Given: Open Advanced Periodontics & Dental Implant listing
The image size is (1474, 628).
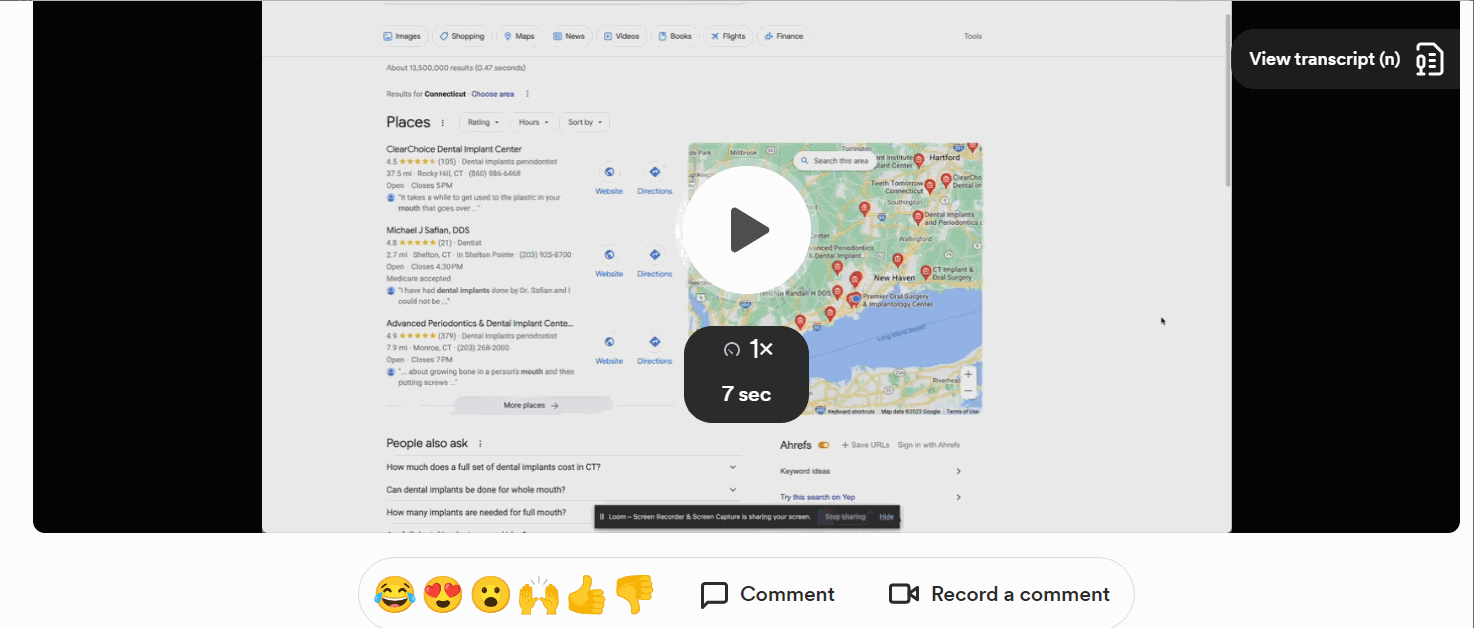Looking at the screenshot, I should coord(480,323).
